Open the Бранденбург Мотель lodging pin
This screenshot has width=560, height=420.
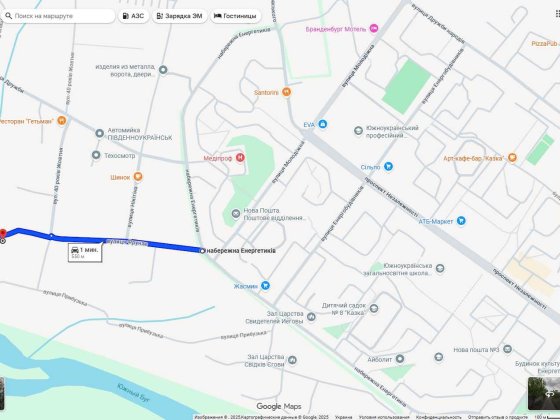tap(374, 28)
